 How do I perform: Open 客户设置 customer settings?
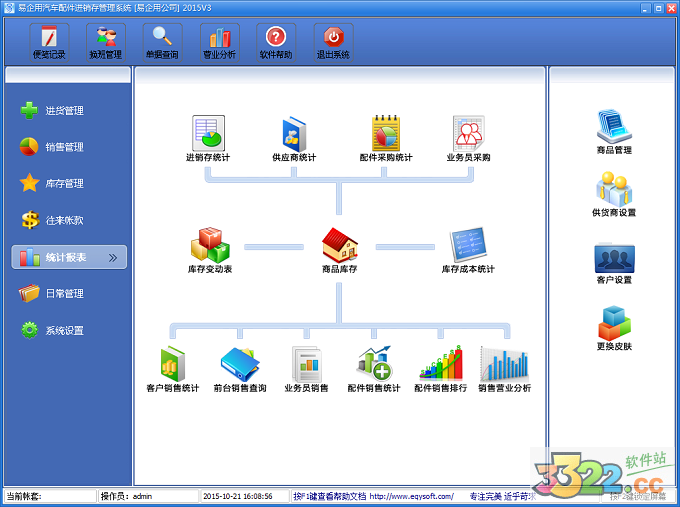(614, 263)
